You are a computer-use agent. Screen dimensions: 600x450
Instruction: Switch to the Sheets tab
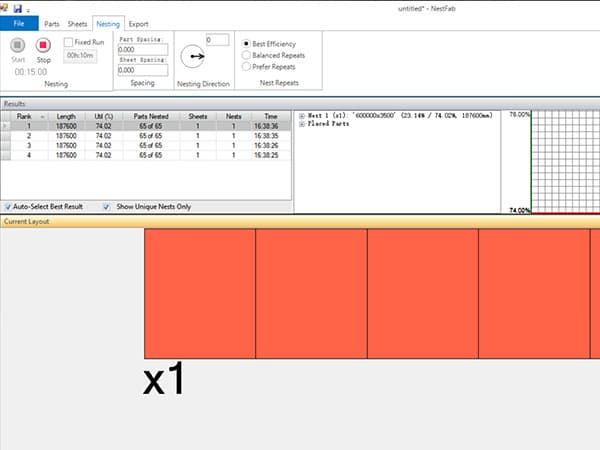click(x=77, y=24)
